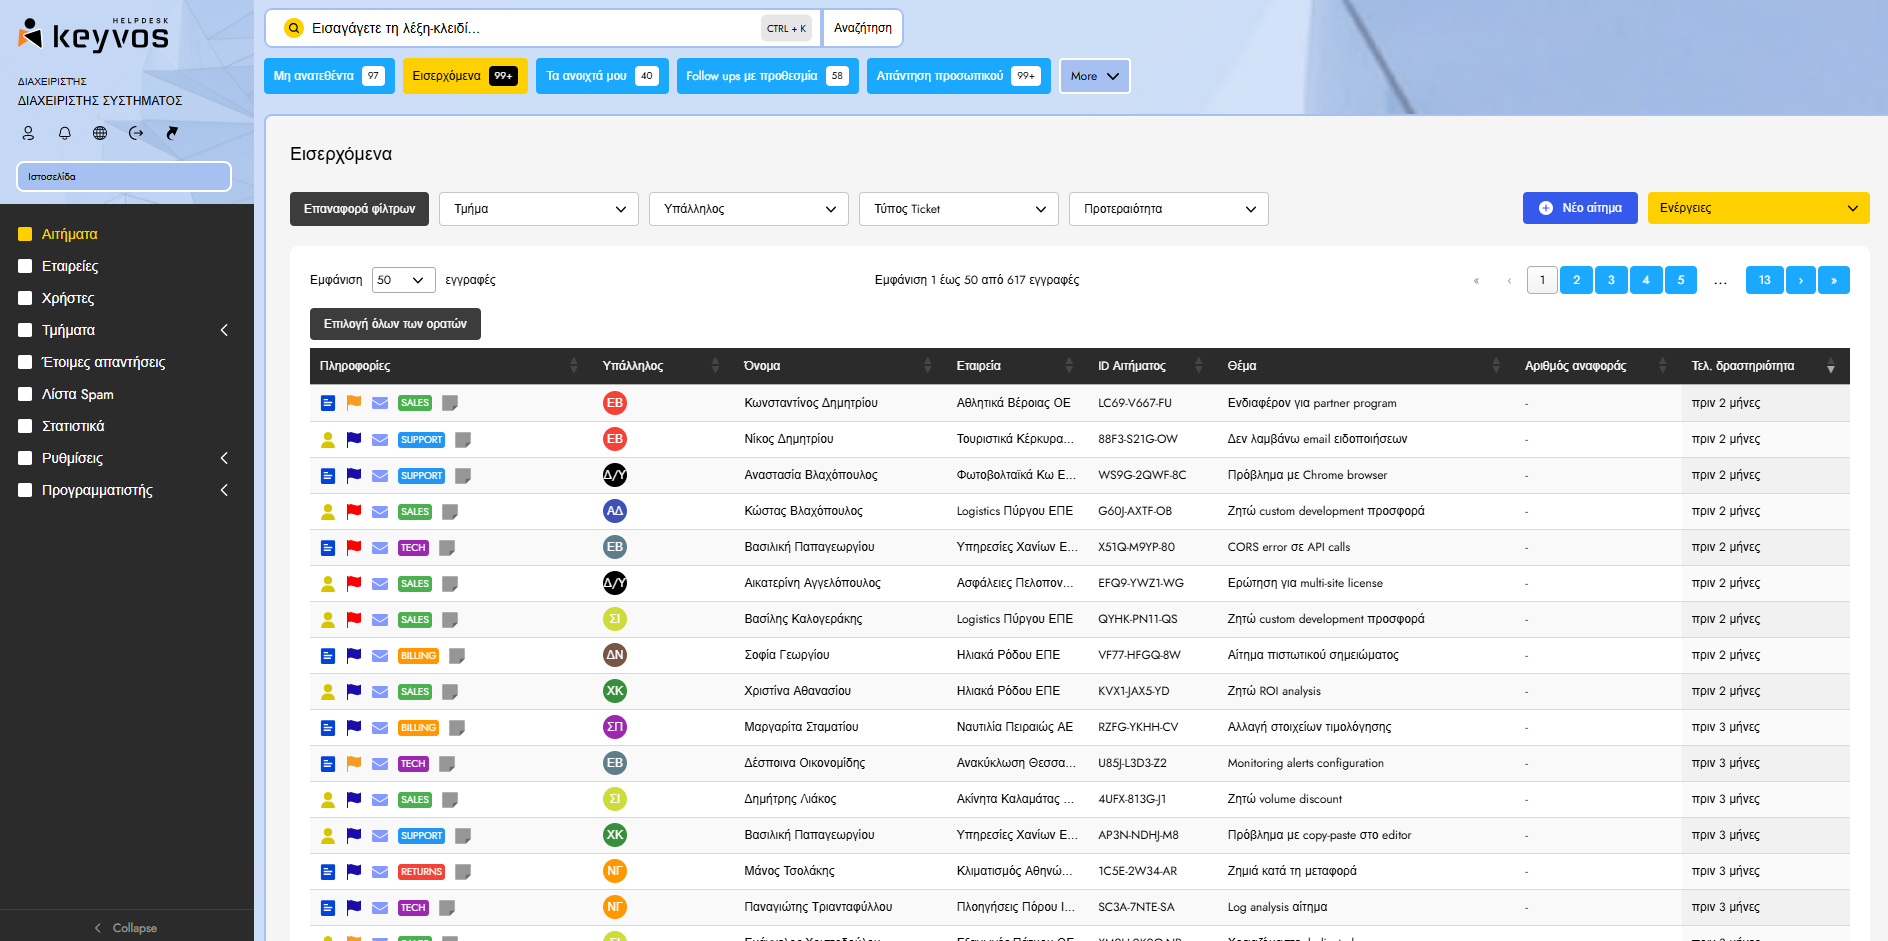1888x941 pixels.
Task: Click the note icon in Δημήτρης Λιάκος row
Action: 450,799
